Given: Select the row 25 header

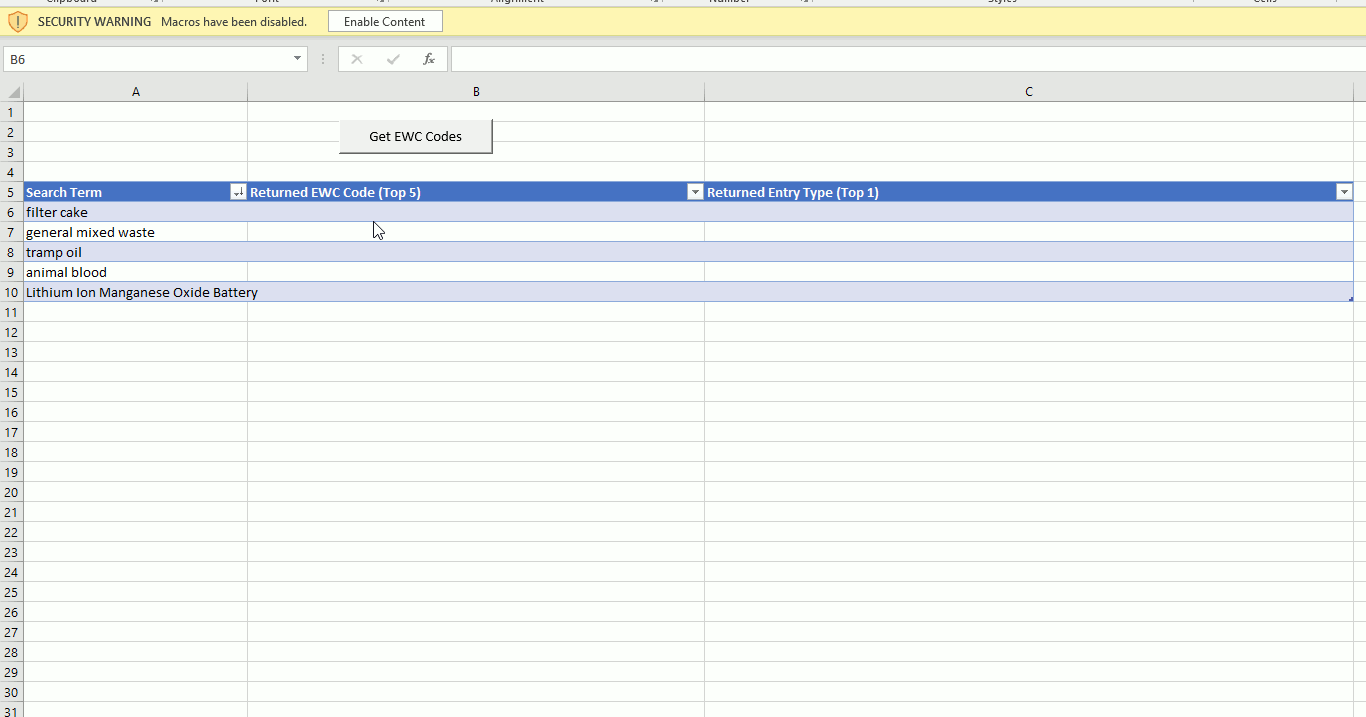Looking at the screenshot, I should [x=12, y=592].
